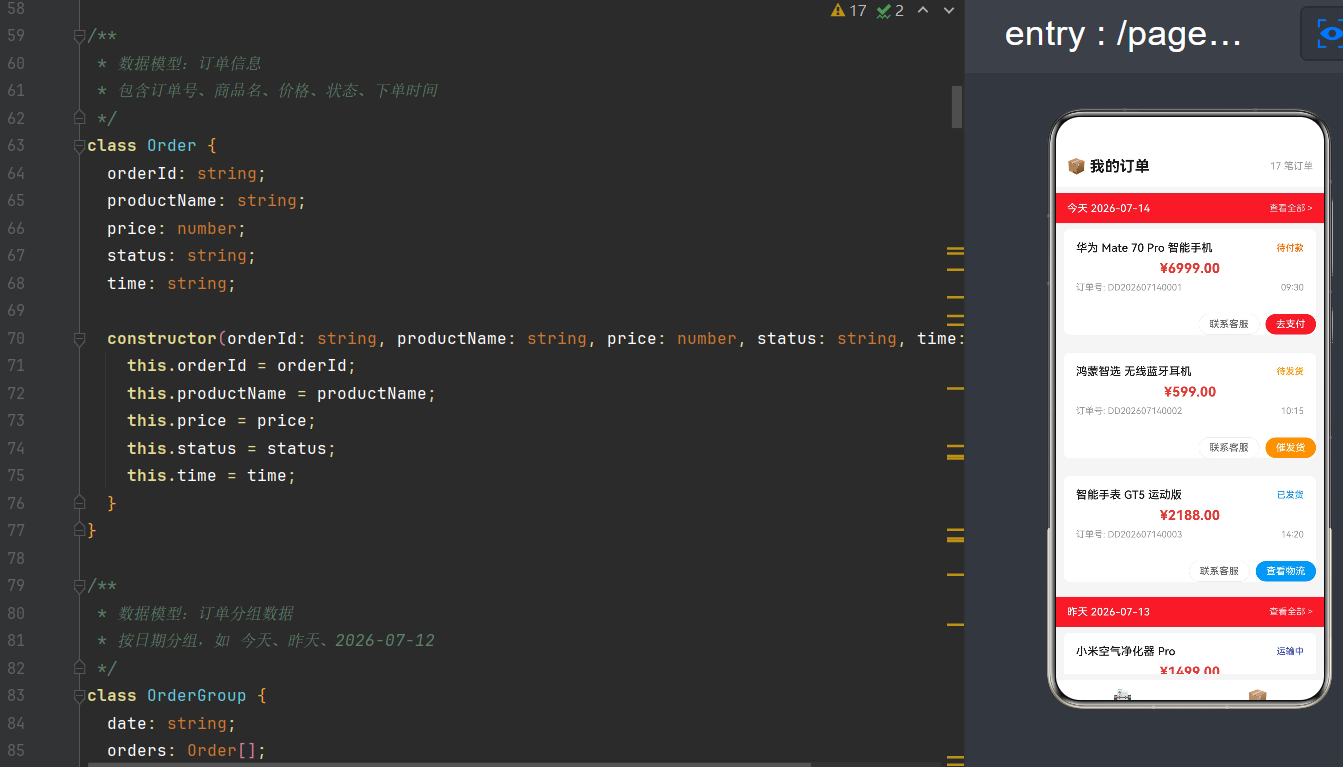Jump to the previous highlighted error arrow
1343x767 pixels.
923,10
